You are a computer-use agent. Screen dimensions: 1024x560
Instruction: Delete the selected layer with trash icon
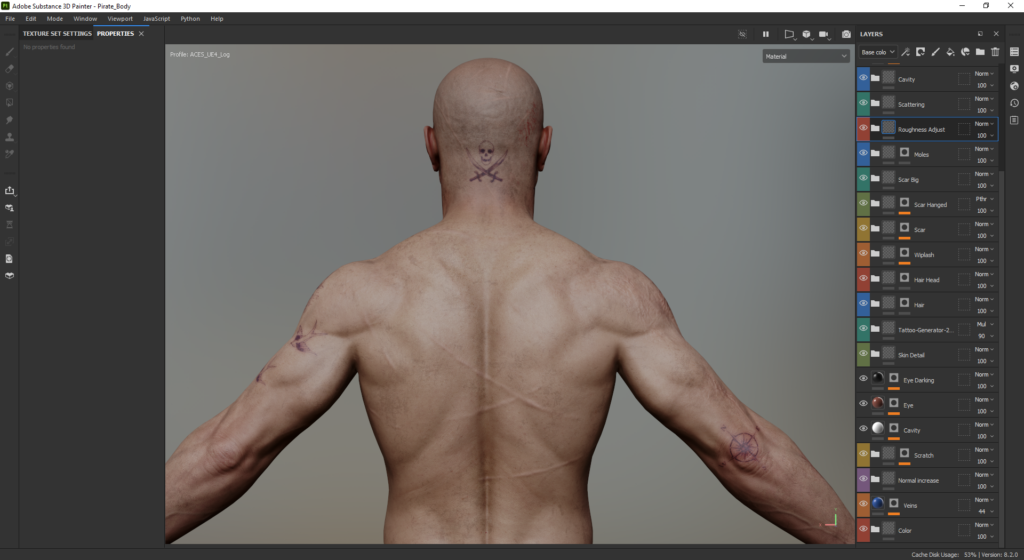995,52
